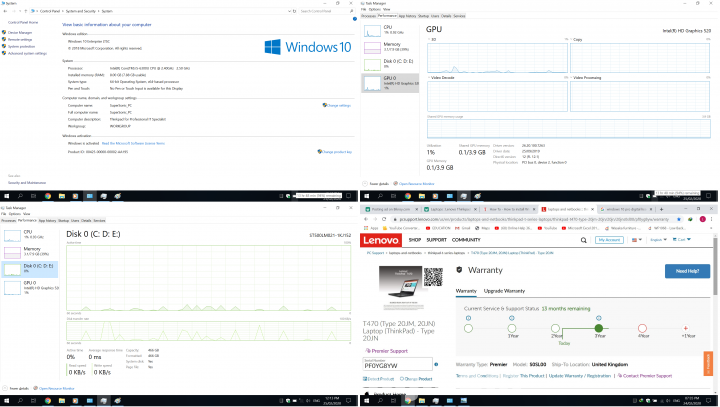Open the Cart dropdown
Viewport: 720px width, 407px height.
coord(681,239)
